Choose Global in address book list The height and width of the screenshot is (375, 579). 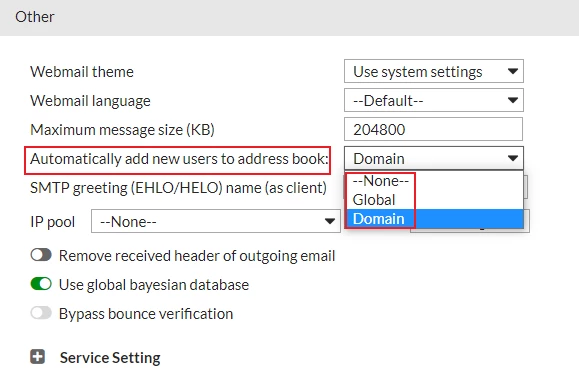click(x=434, y=200)
